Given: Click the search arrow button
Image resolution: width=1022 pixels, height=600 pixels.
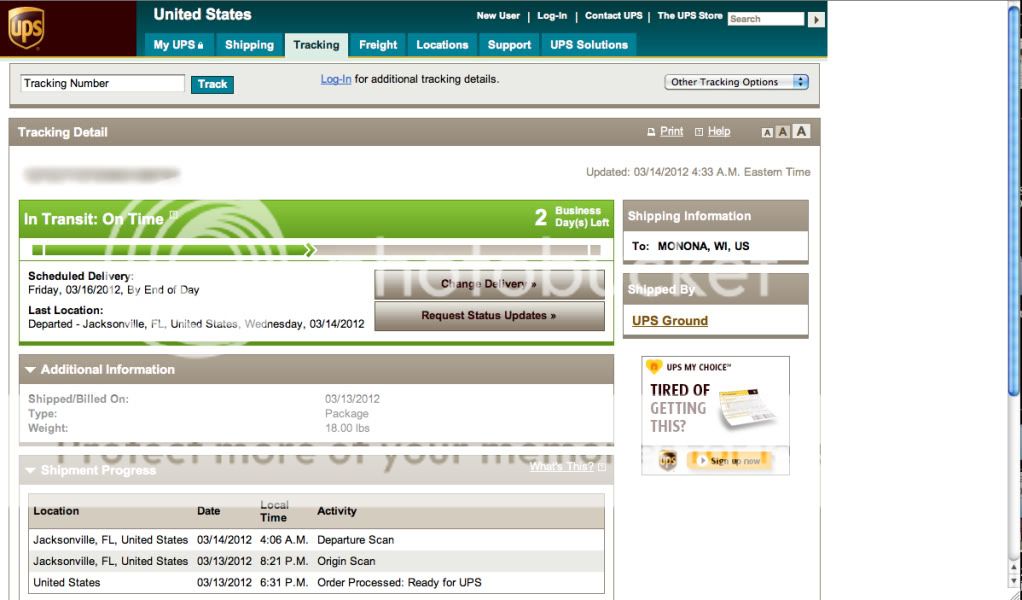Looking at the screenshot, I should 816,19.
